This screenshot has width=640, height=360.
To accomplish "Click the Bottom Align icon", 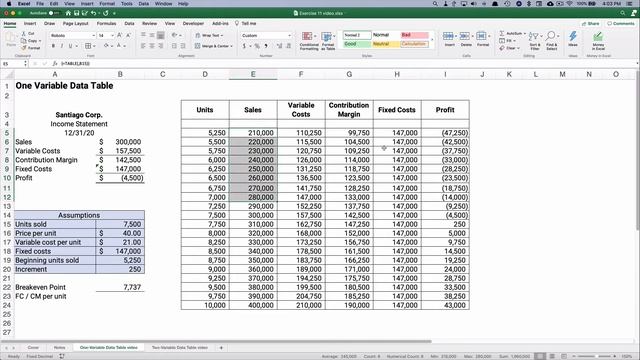I will coord(161,36).
